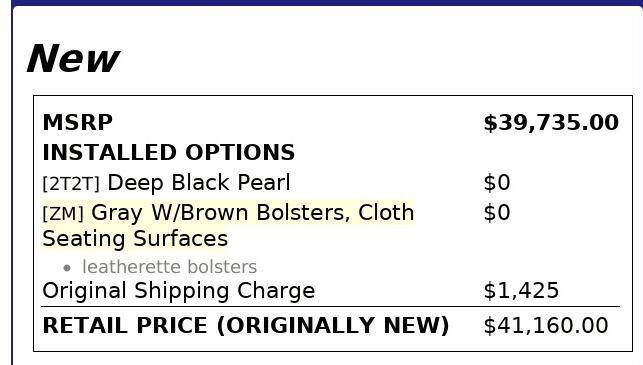Click the [2T2T] option code
Image resolution: width=643 pixels, height=365 pixels.
click(x=71, y=183)
